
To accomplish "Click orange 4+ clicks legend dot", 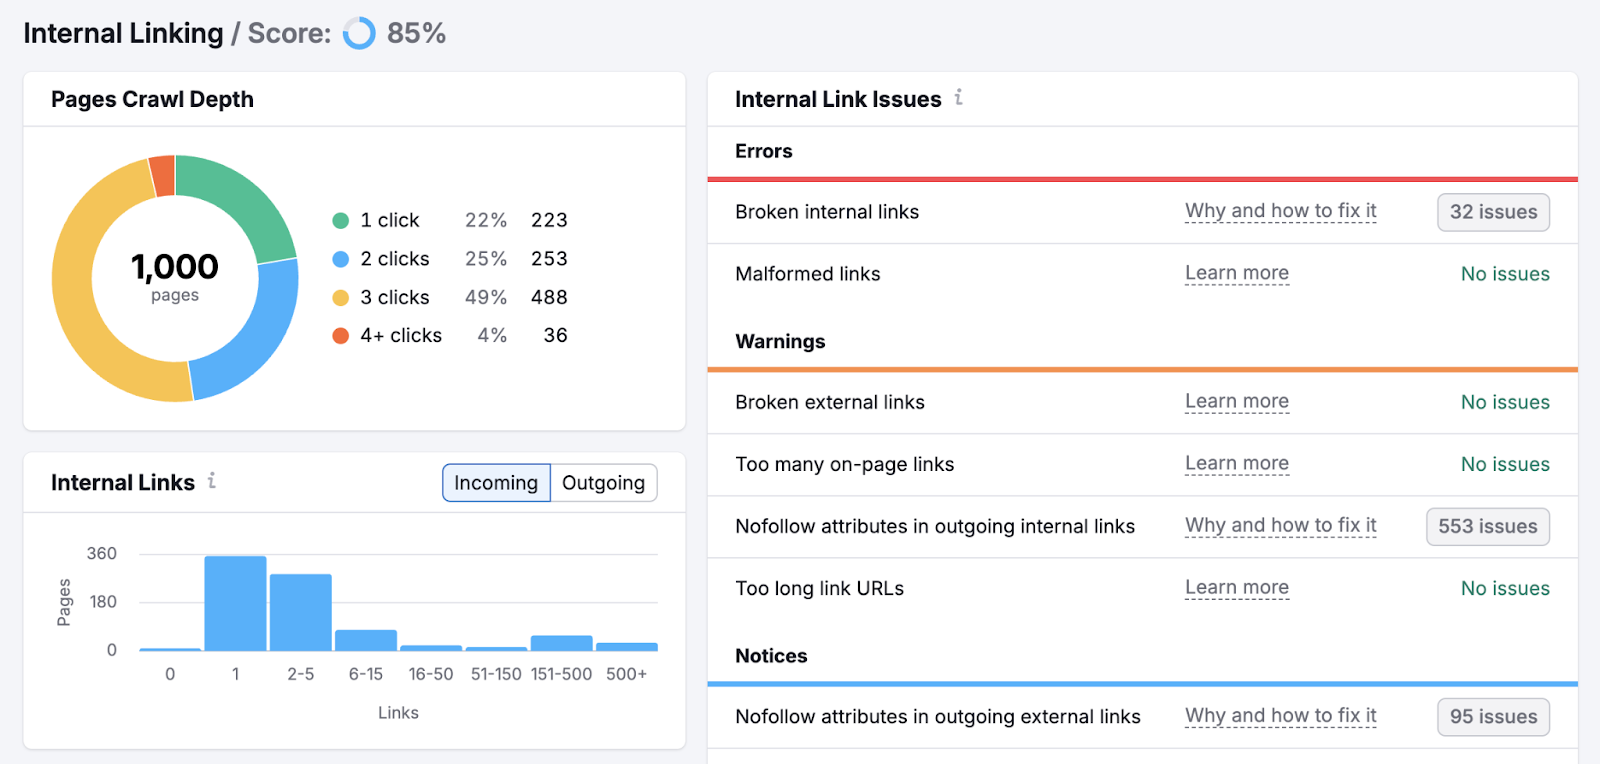I will coord(340,336).
